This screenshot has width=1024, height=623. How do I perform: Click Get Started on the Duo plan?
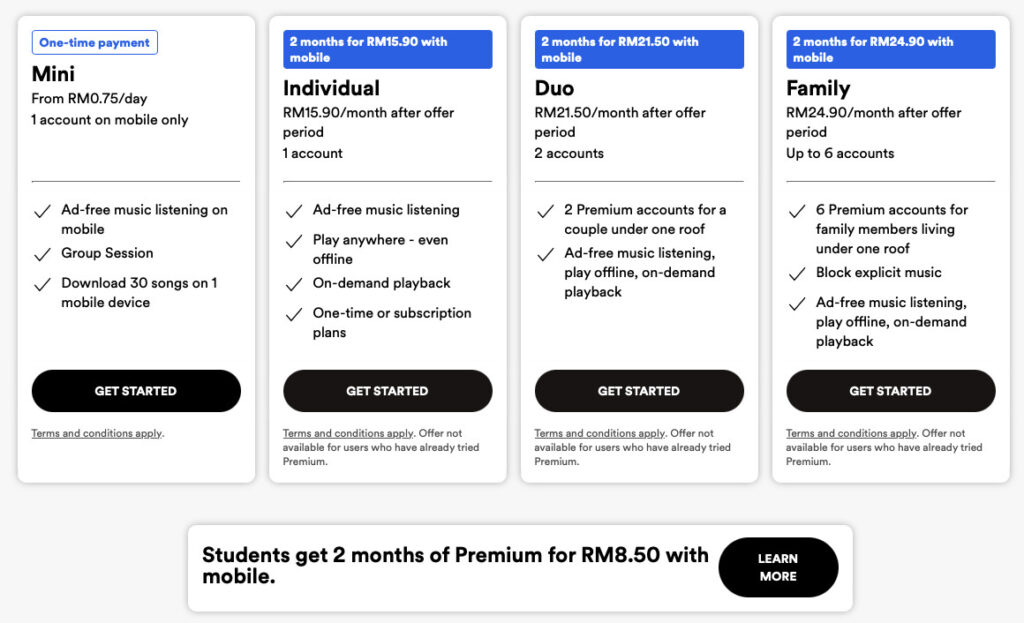click(x=639, y=391)
